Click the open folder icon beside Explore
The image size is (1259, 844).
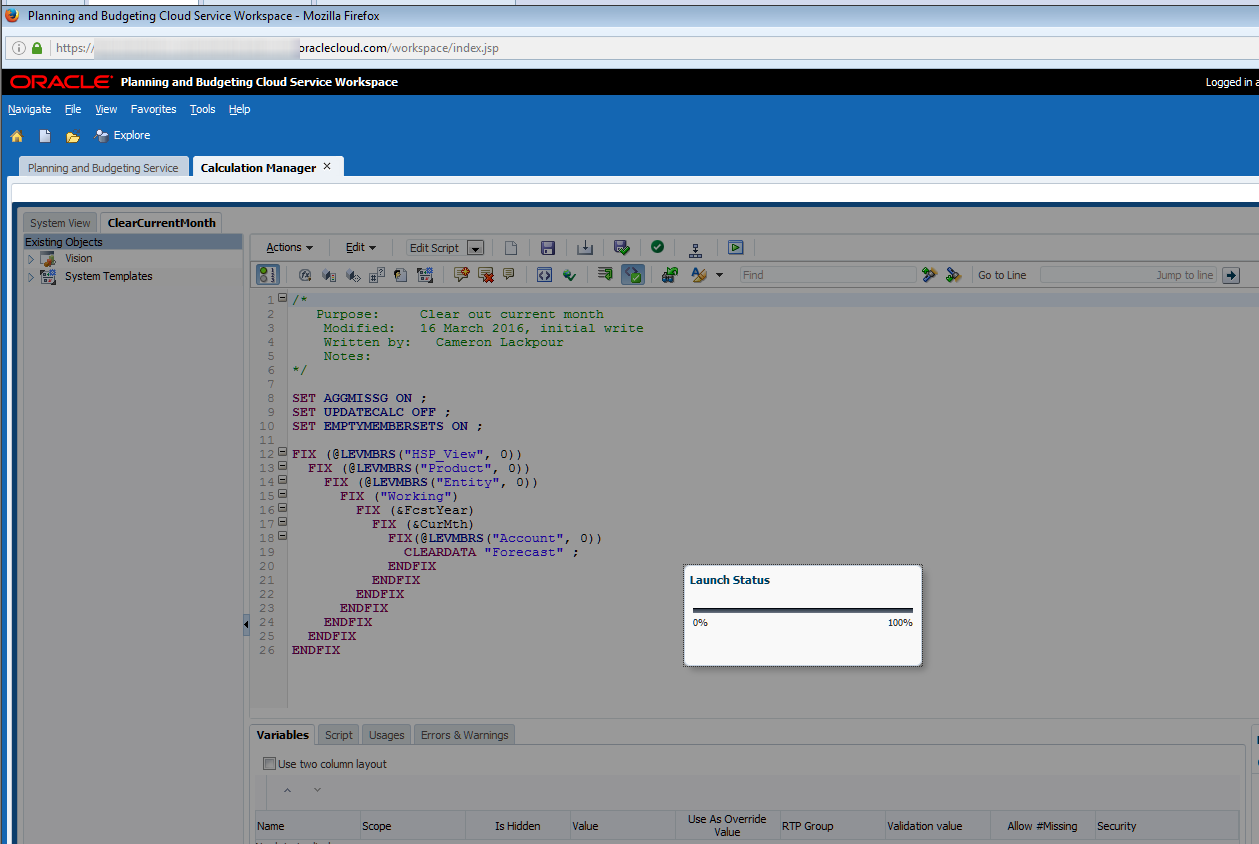[72, 136]
